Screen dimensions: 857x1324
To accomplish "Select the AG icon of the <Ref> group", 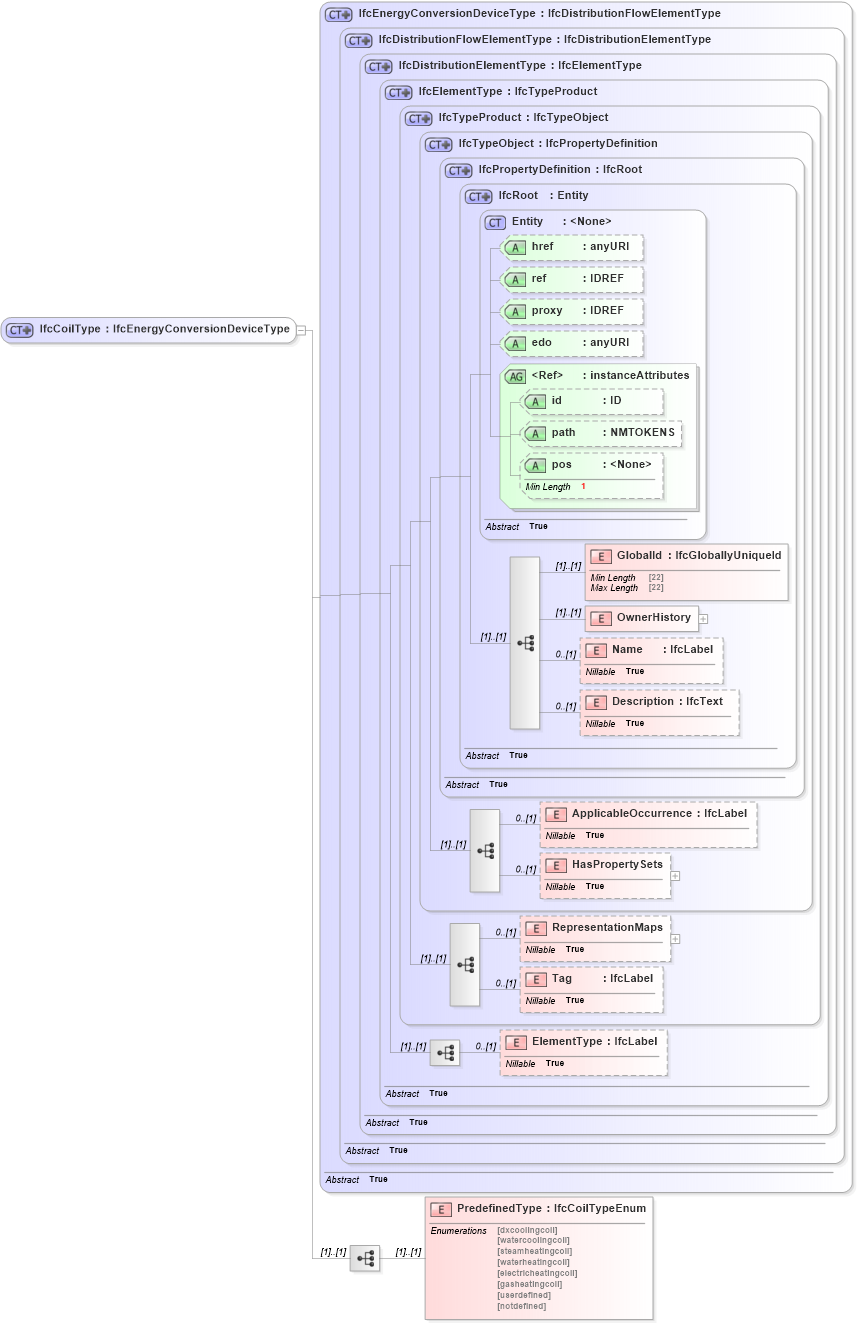I will tap(516, 375).
